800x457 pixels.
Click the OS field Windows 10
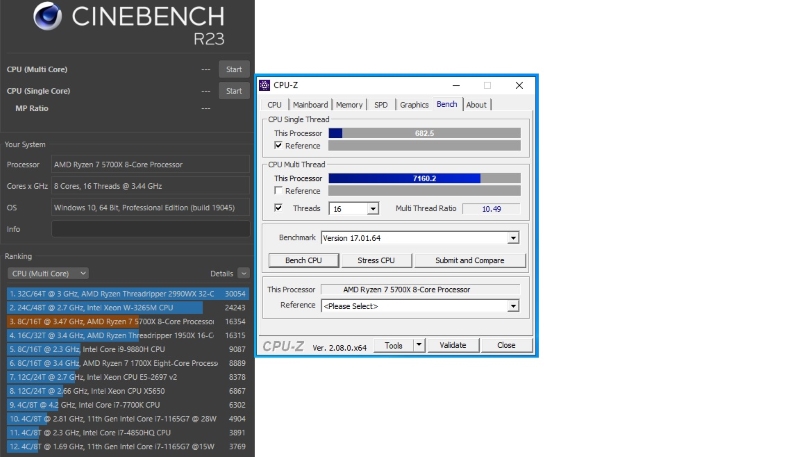pyautogui.click(x=151, y=208)
